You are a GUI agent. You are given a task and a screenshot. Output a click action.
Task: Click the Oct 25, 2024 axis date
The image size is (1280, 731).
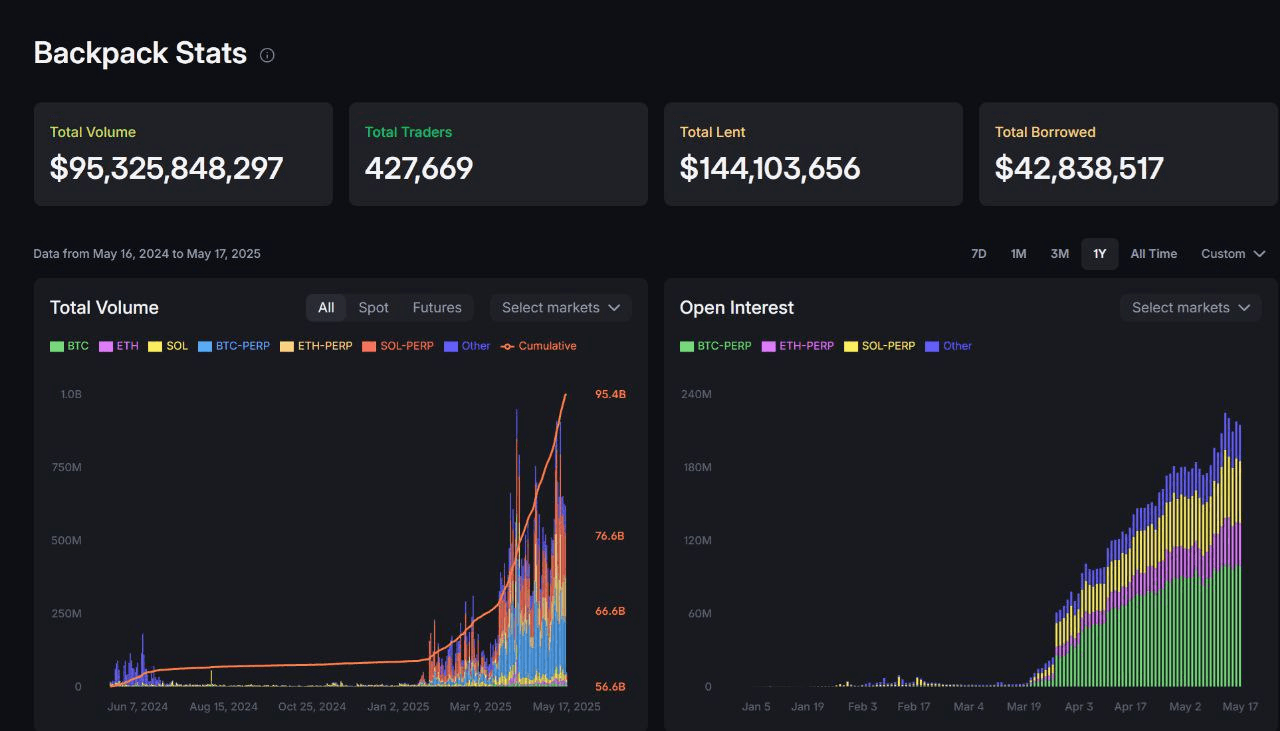312,707
